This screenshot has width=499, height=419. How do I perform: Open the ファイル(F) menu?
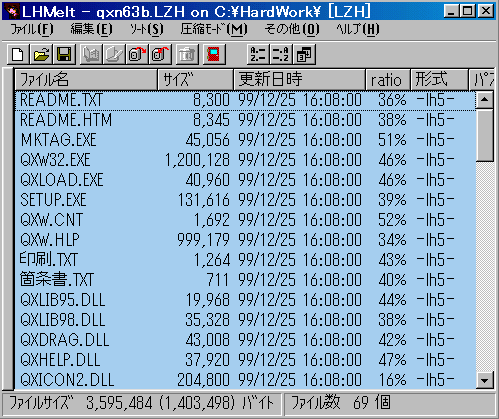click(x=32, y=30)
